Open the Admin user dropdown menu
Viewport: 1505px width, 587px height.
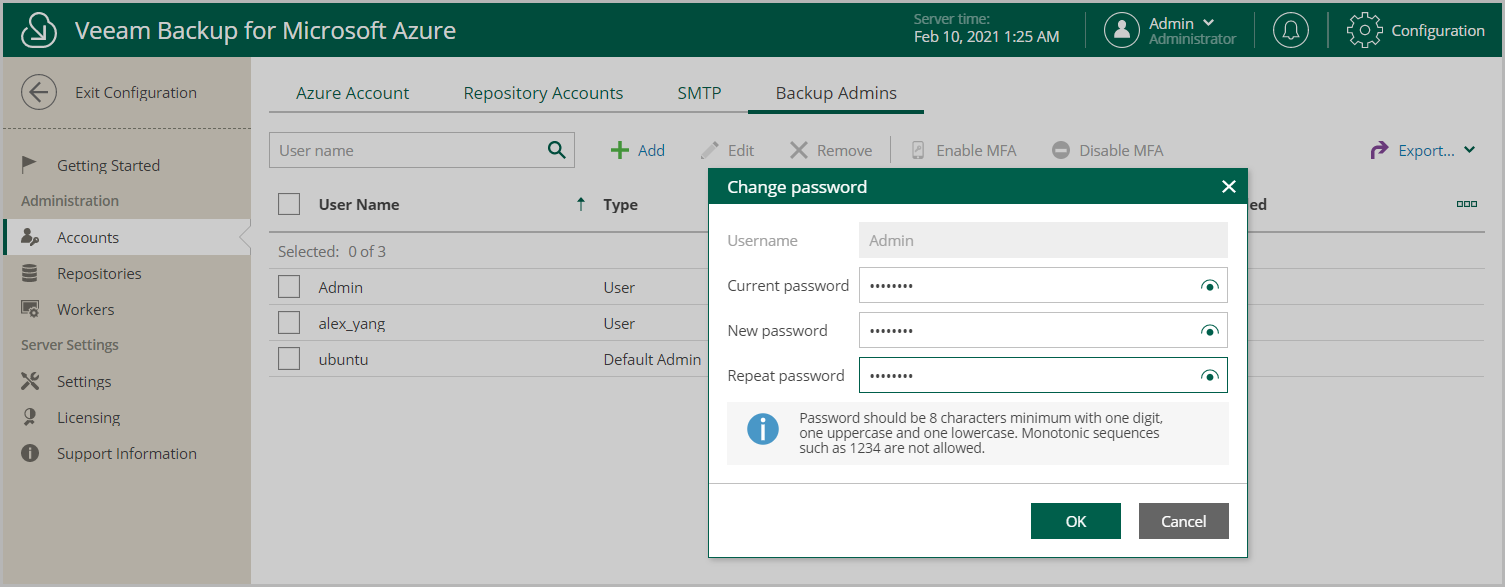pos(1209,23)
